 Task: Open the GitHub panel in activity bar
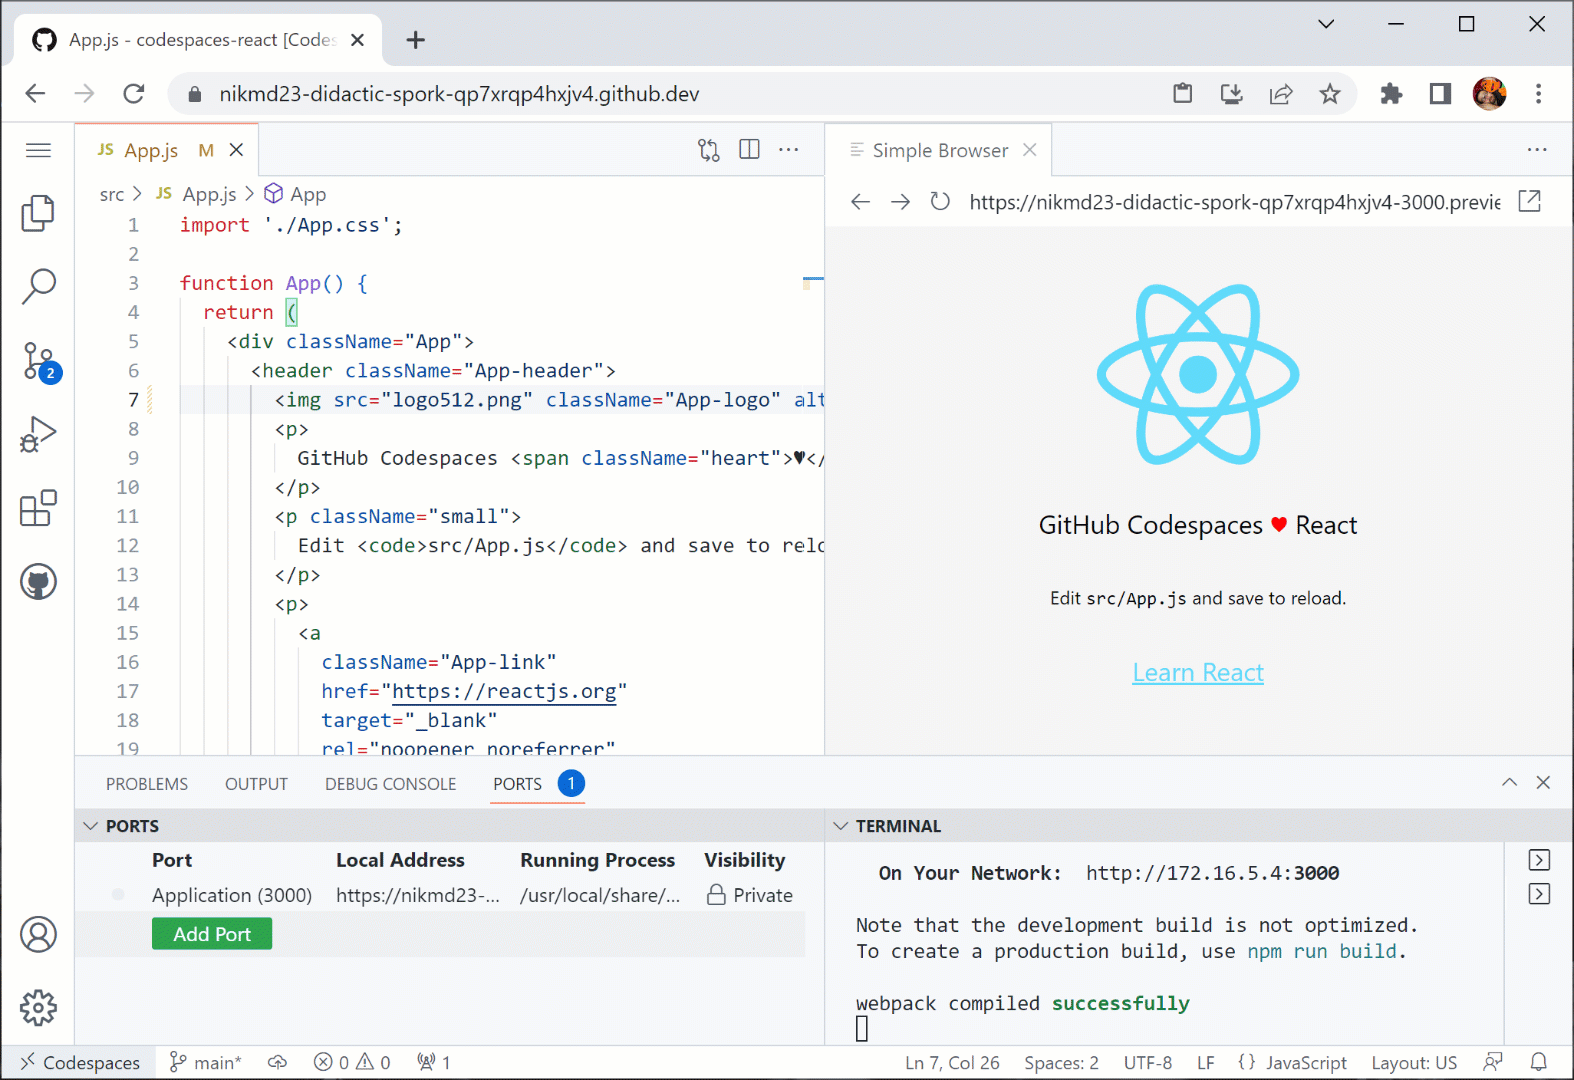pos(38,582)
